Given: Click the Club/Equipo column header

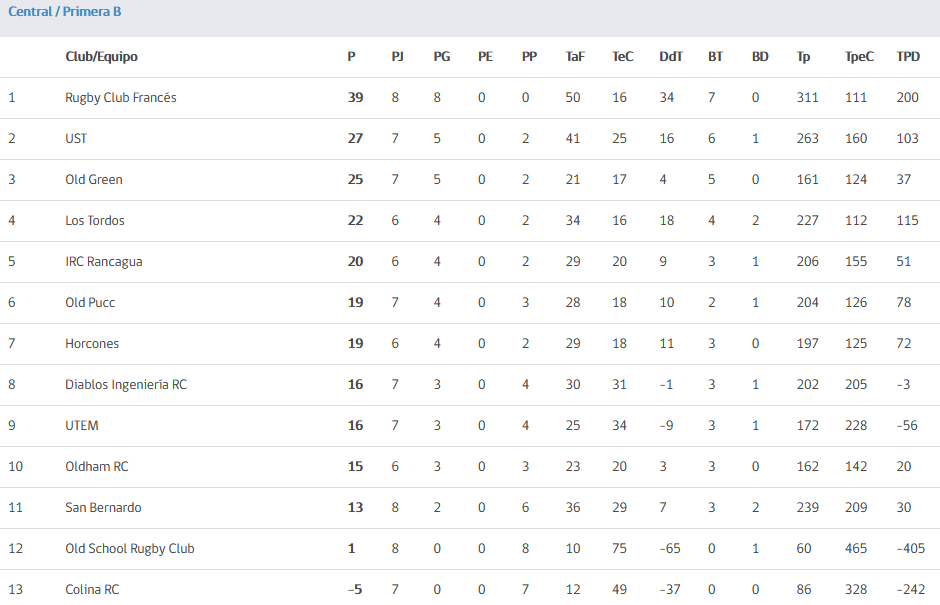Looking at the screenshot, I should click(x=101, y=56).
